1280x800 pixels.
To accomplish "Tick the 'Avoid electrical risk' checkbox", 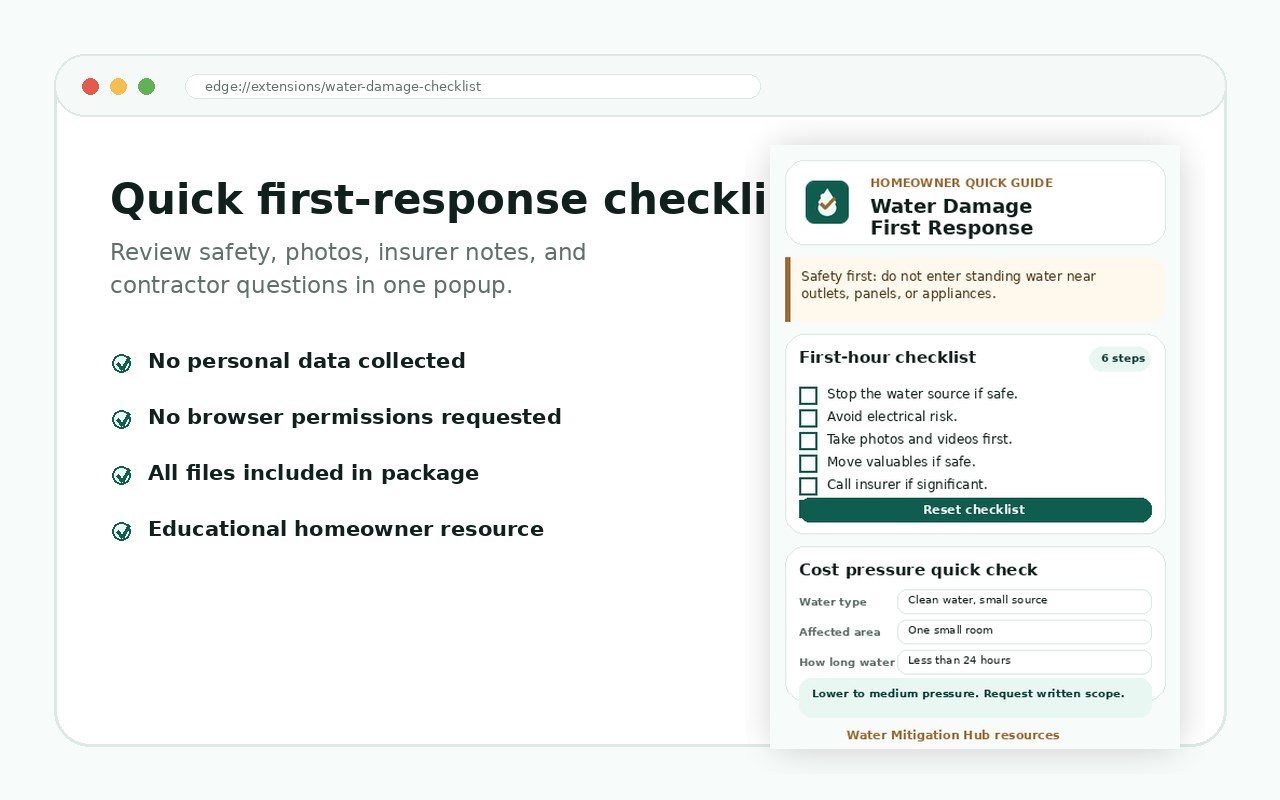I will tap(808, 418).
